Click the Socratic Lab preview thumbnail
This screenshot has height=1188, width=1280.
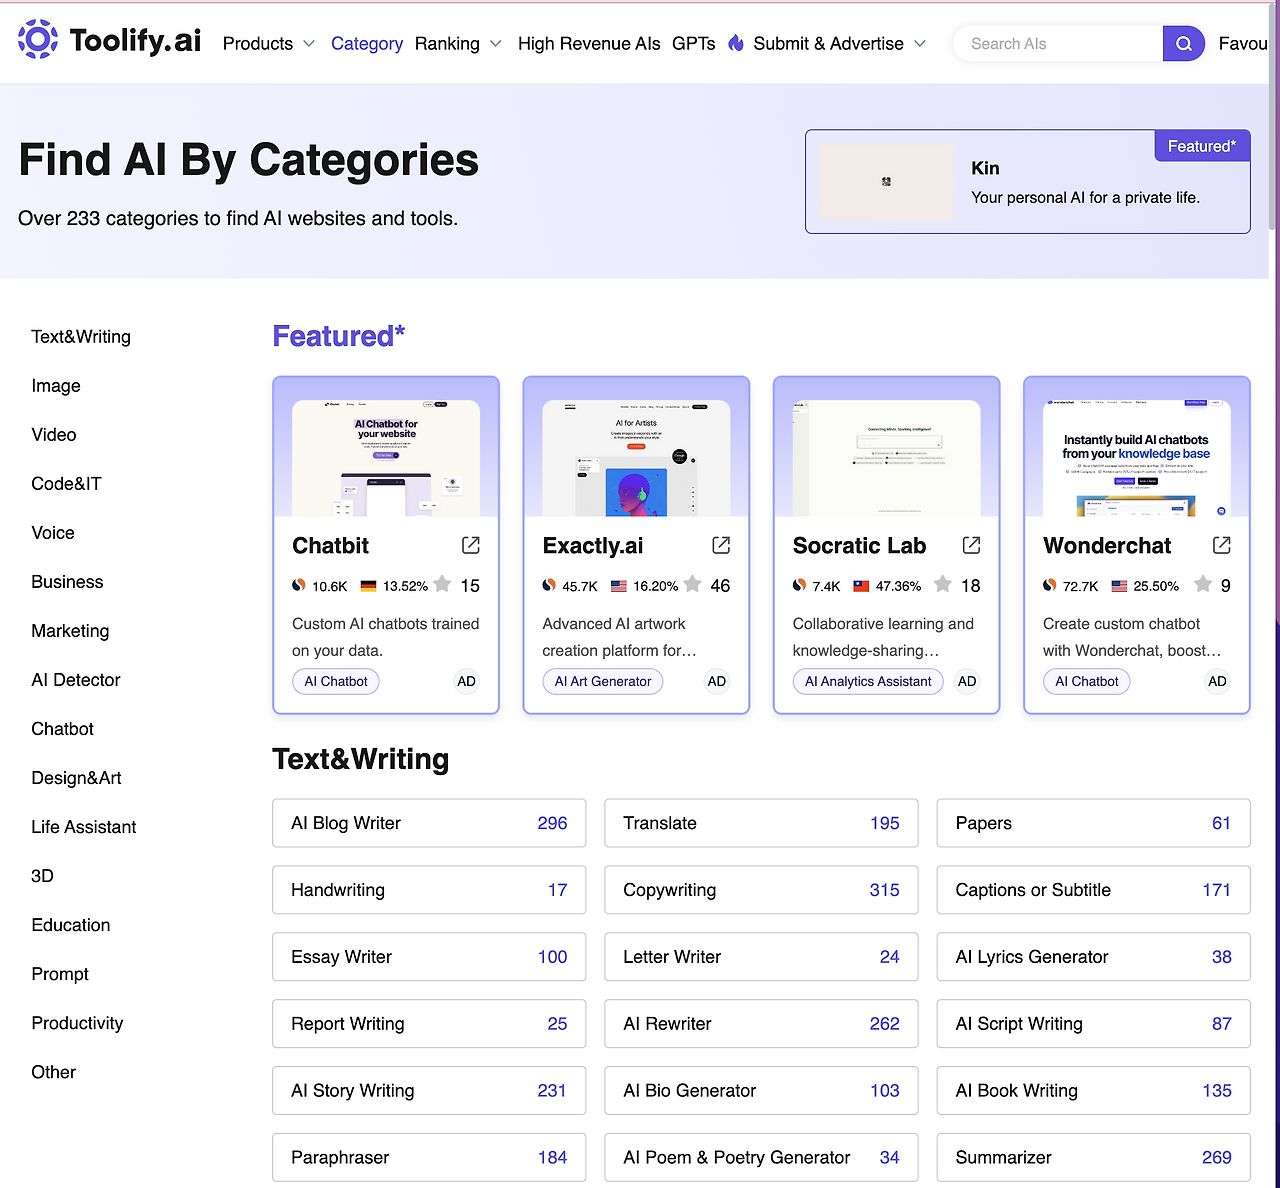point(886,458)
